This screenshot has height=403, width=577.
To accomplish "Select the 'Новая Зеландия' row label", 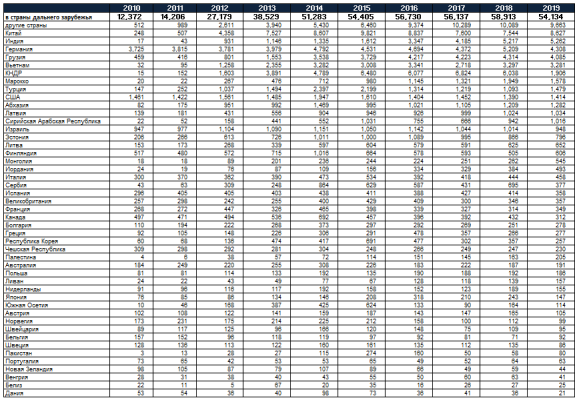I will click(29, 369).
